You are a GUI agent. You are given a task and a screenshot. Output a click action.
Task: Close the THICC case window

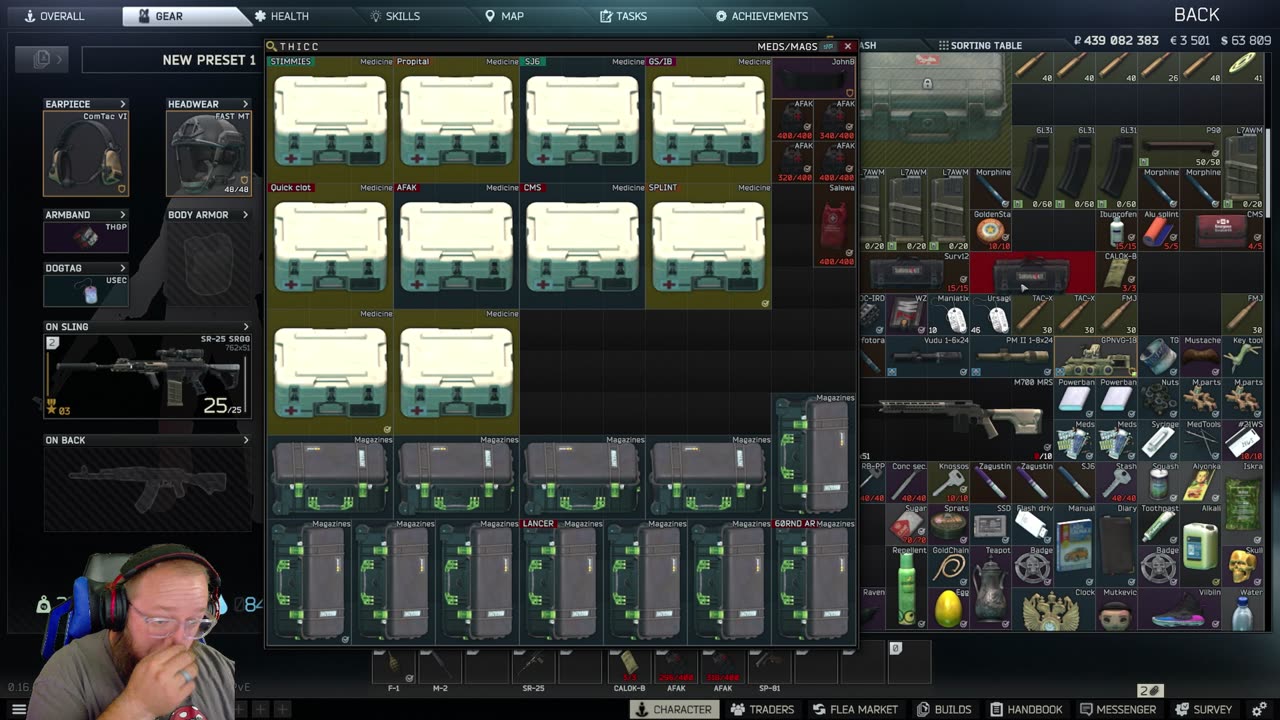(x=847, y=46)
